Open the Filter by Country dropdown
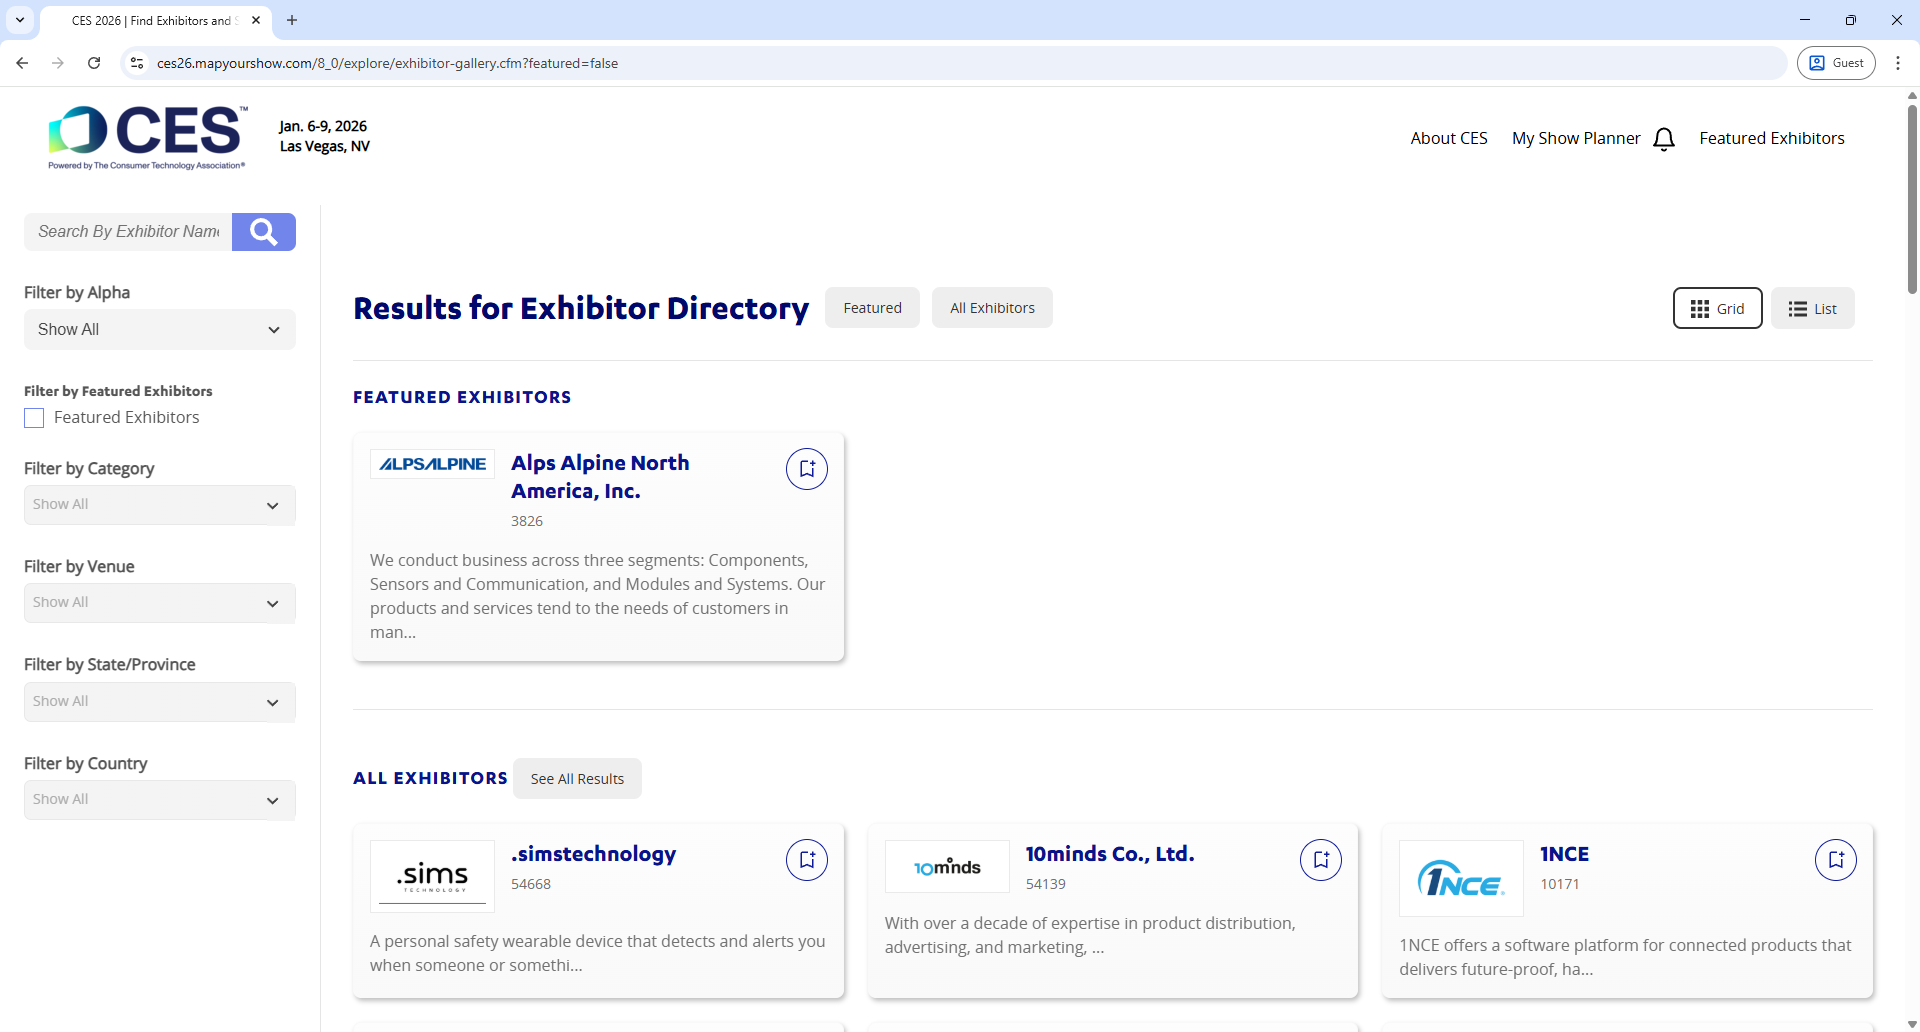 pos(159,799)
